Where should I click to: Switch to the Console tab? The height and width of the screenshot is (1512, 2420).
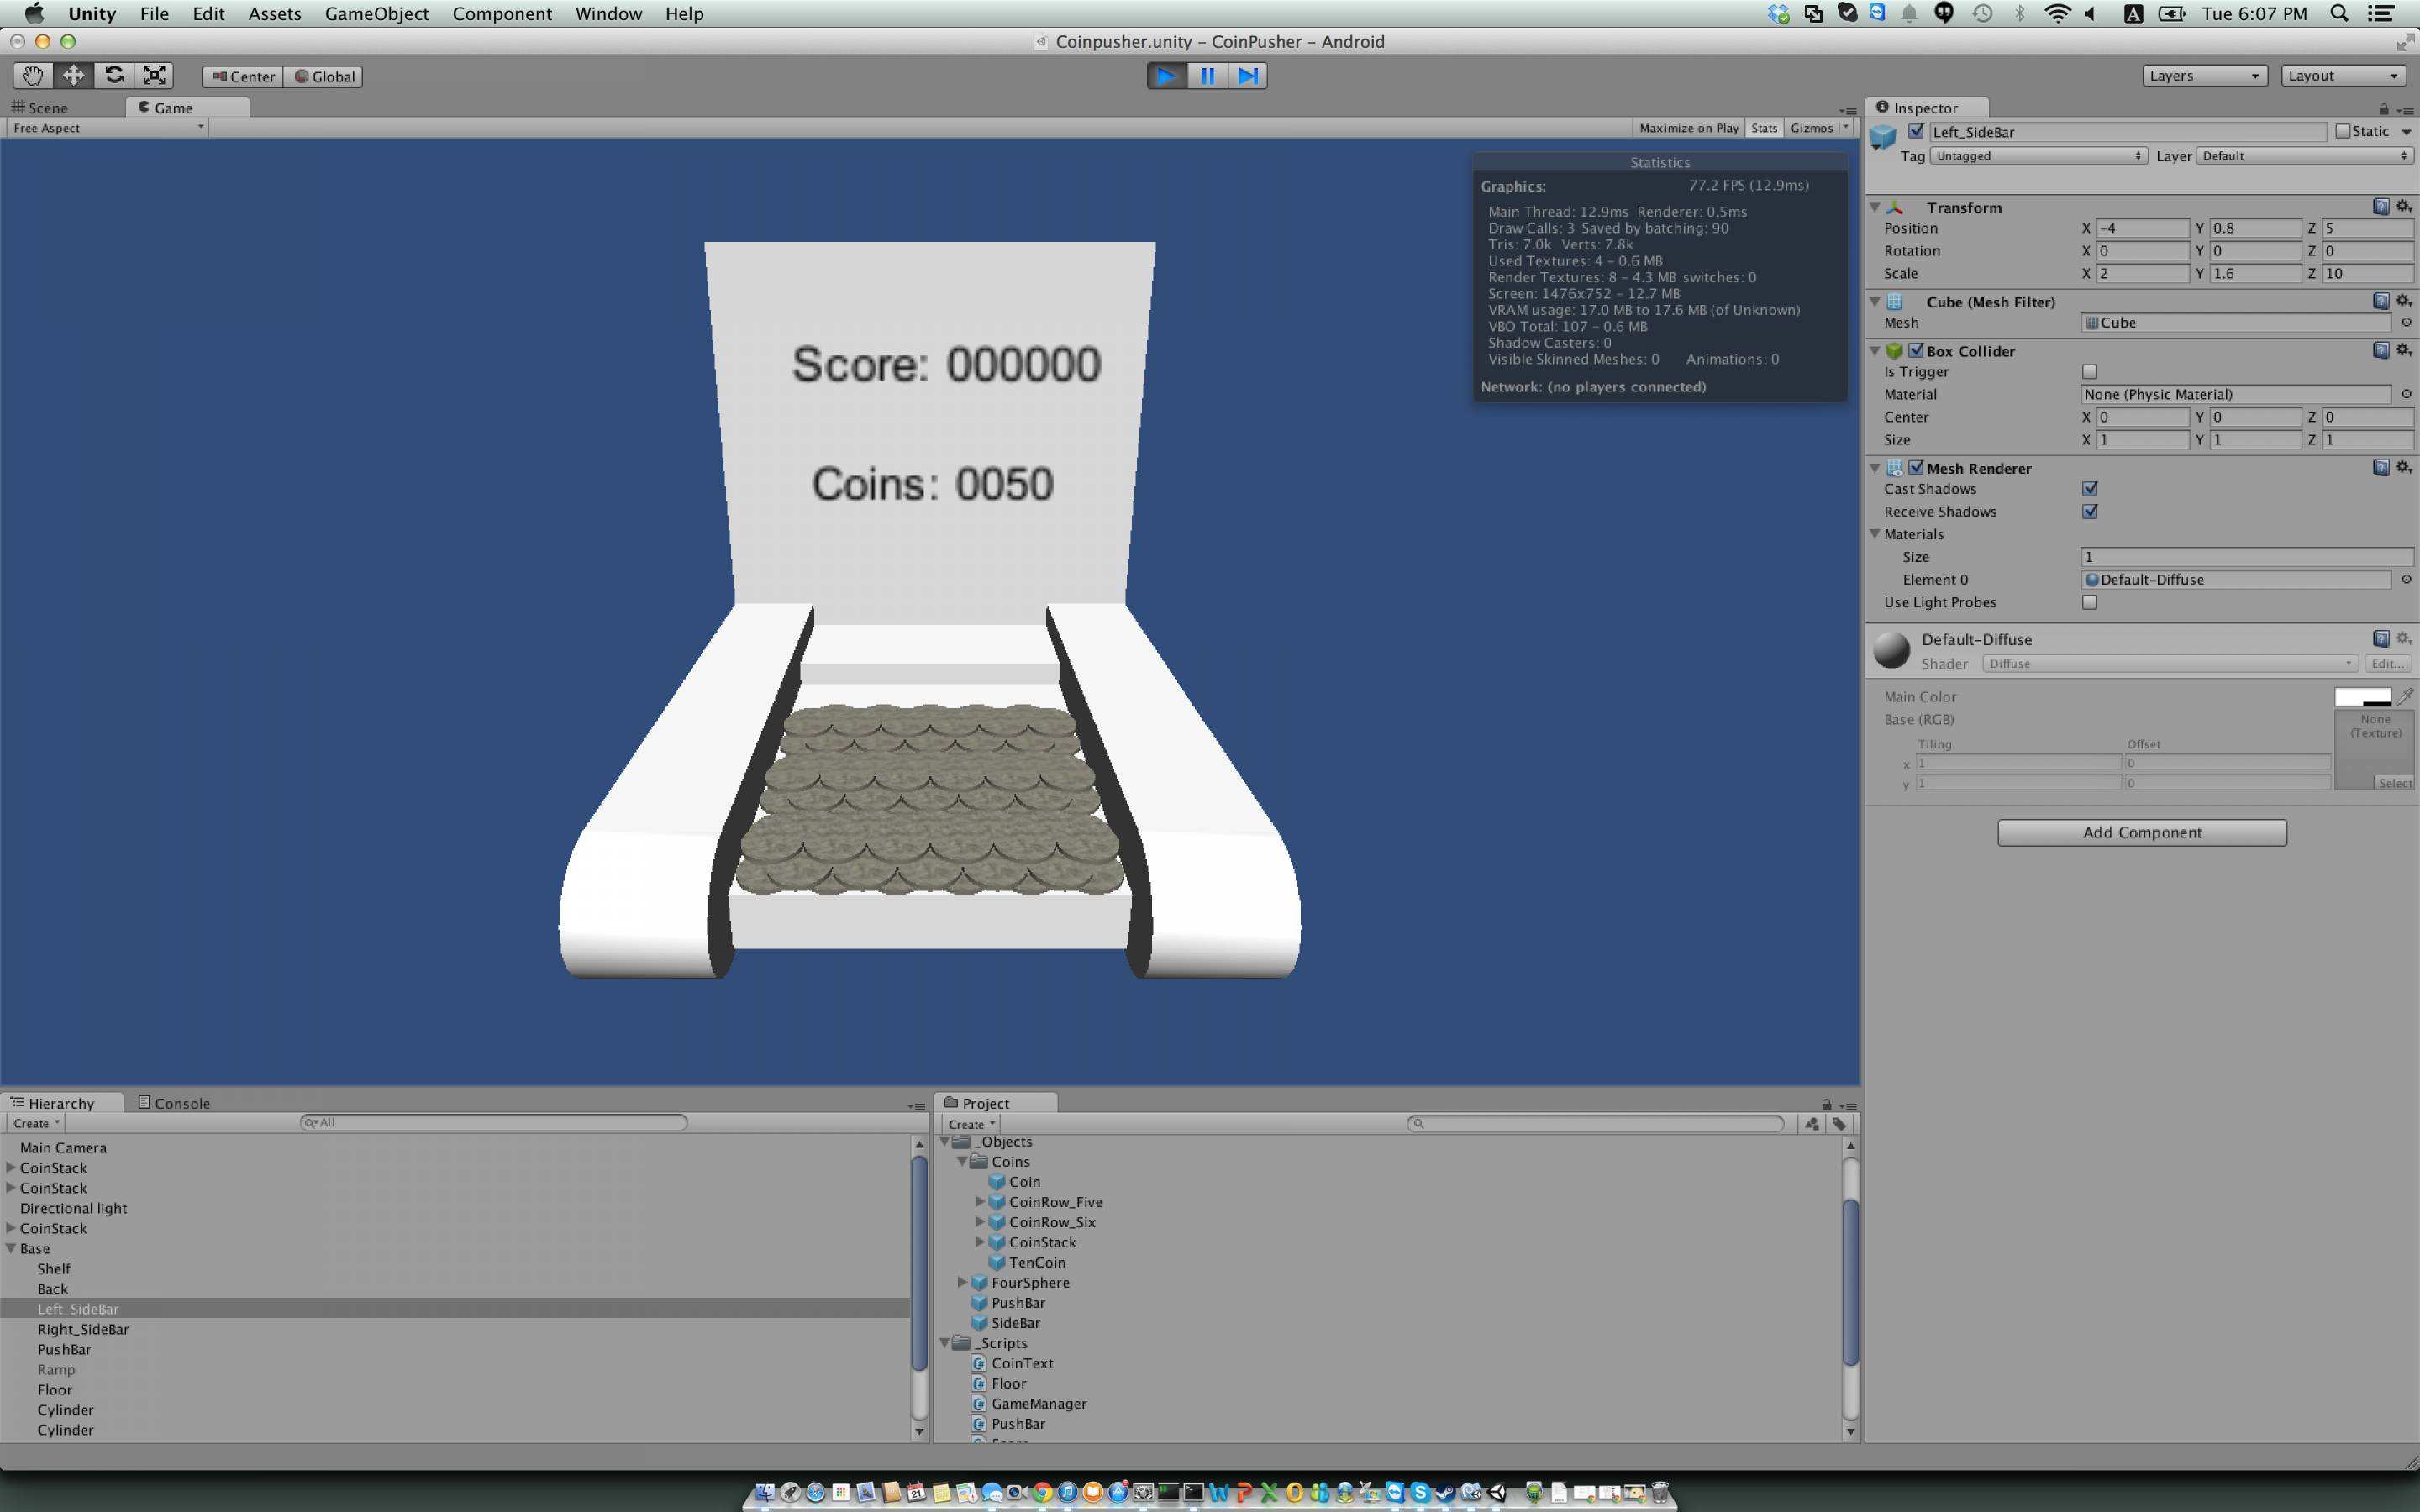[174, 1103]
